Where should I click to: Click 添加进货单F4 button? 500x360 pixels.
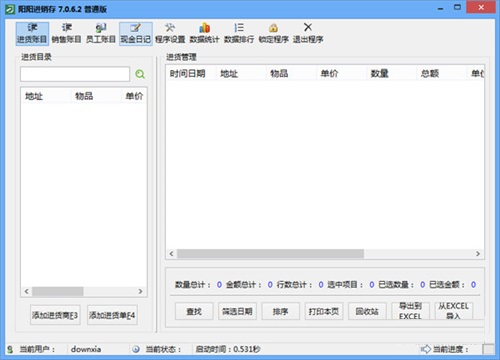[x=112, y=315]
